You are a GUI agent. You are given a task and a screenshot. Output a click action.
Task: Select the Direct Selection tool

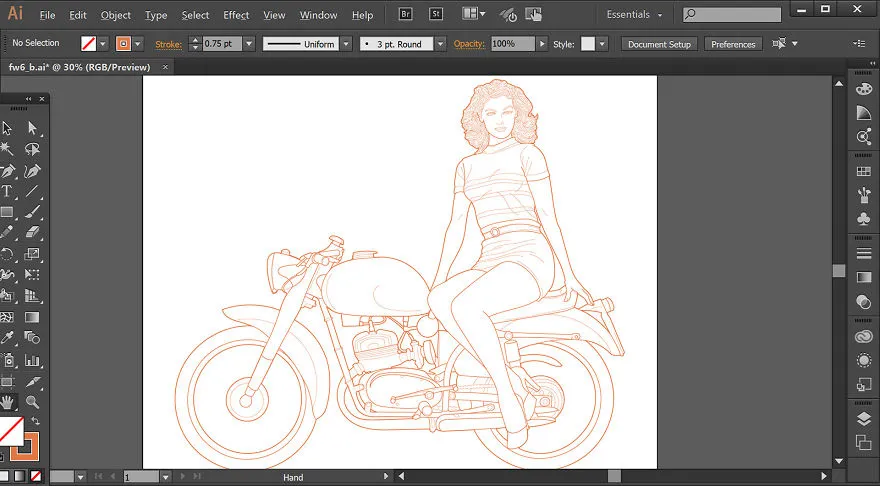(32, 129)
